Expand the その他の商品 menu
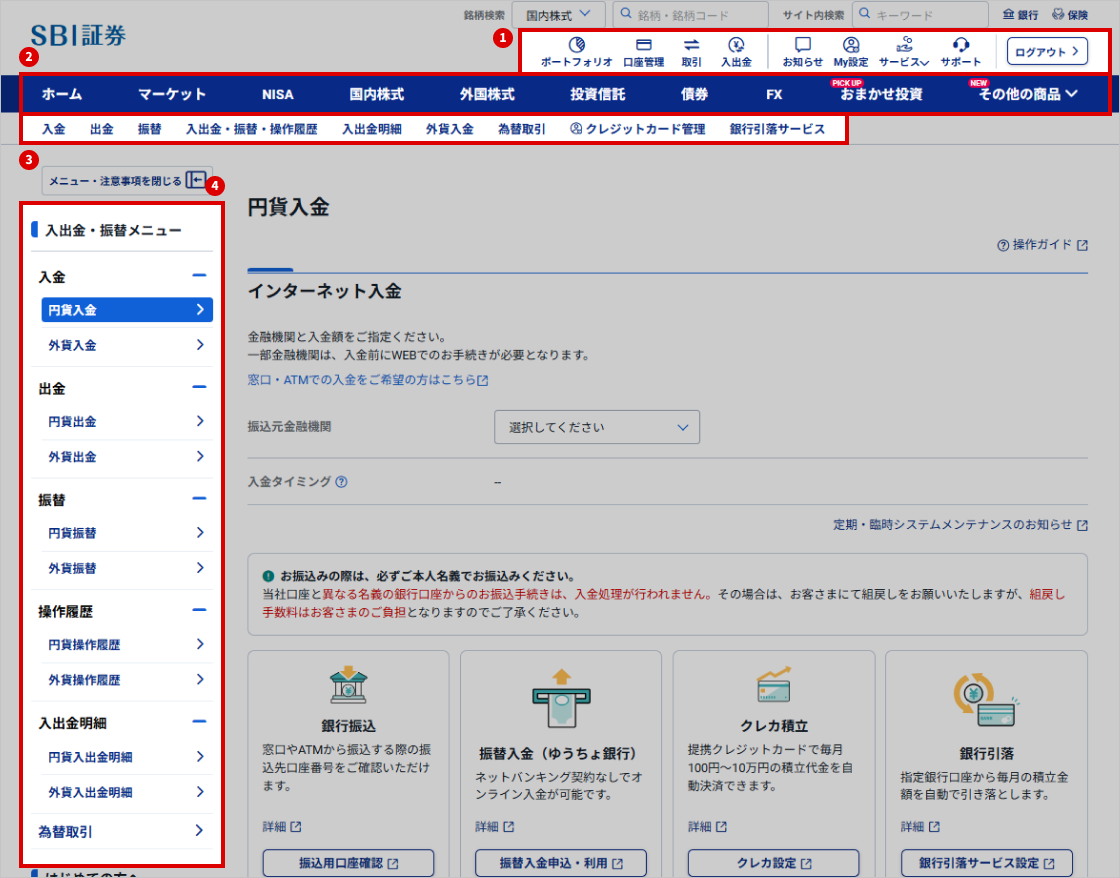The width and height of the screenshot is (1120, 878). pyautogui.click(x=1027, y=94)
